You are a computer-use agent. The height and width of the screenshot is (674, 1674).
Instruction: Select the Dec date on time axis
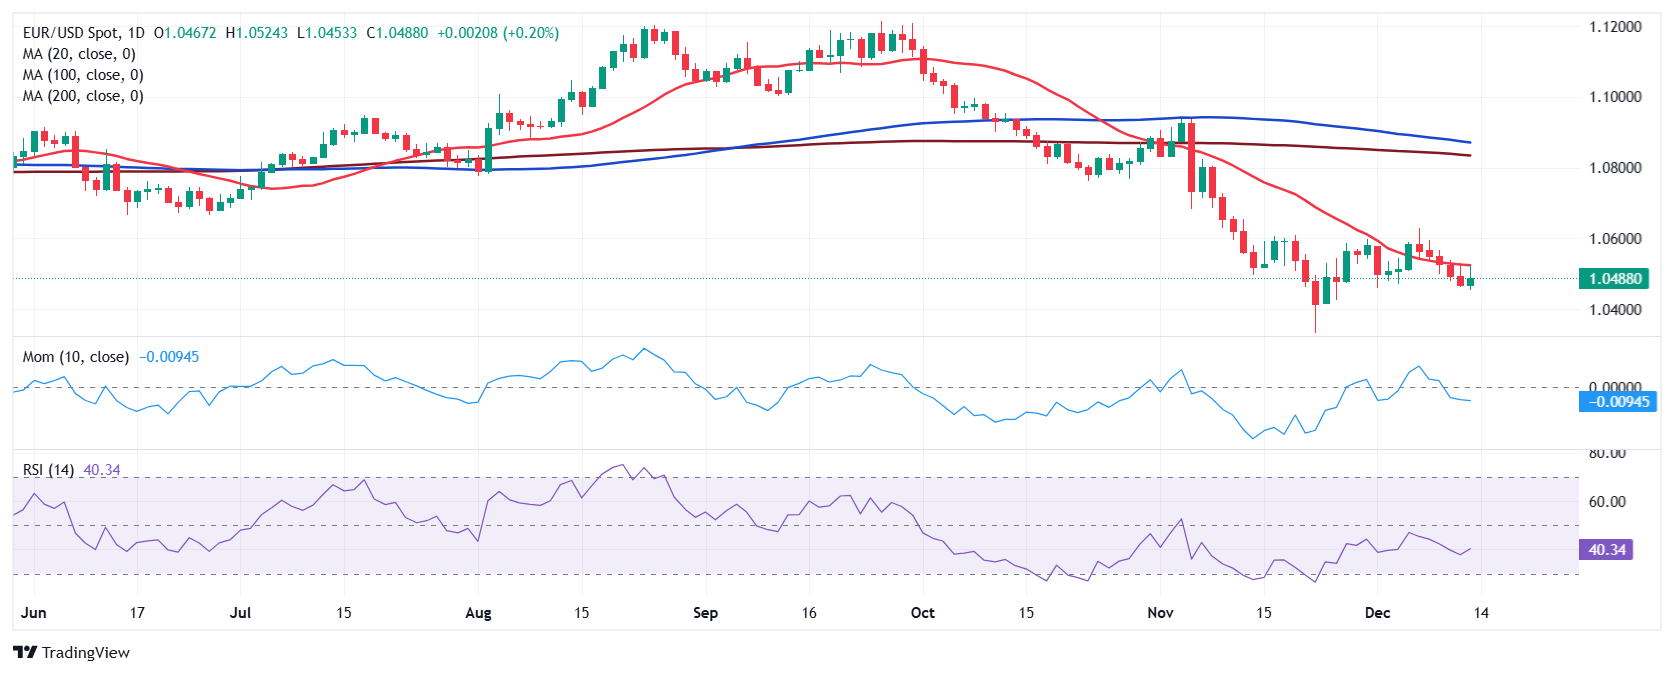click(1377, 613)
